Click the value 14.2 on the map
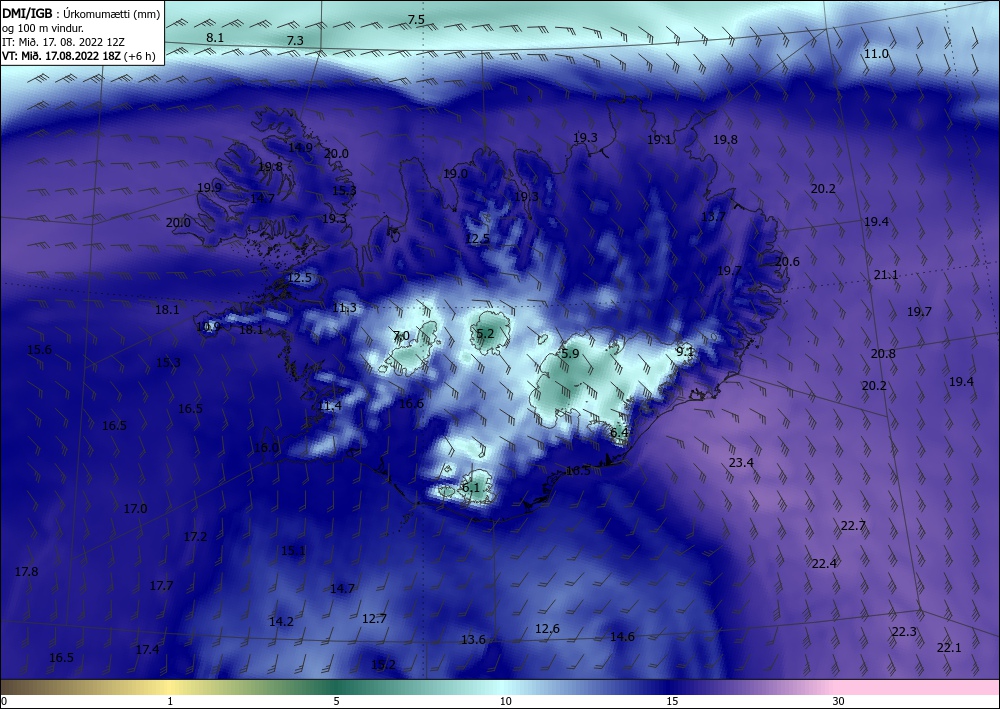Screen dimensions: 1000x709 coord(281,622)
